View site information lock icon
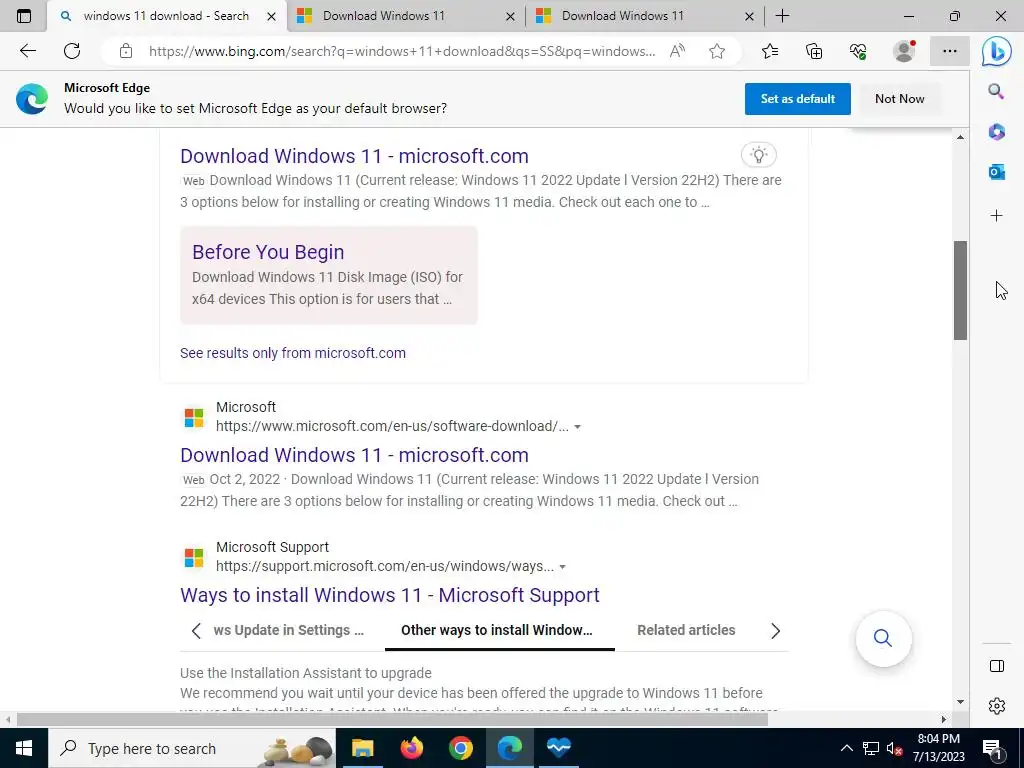 coord(126,51)
